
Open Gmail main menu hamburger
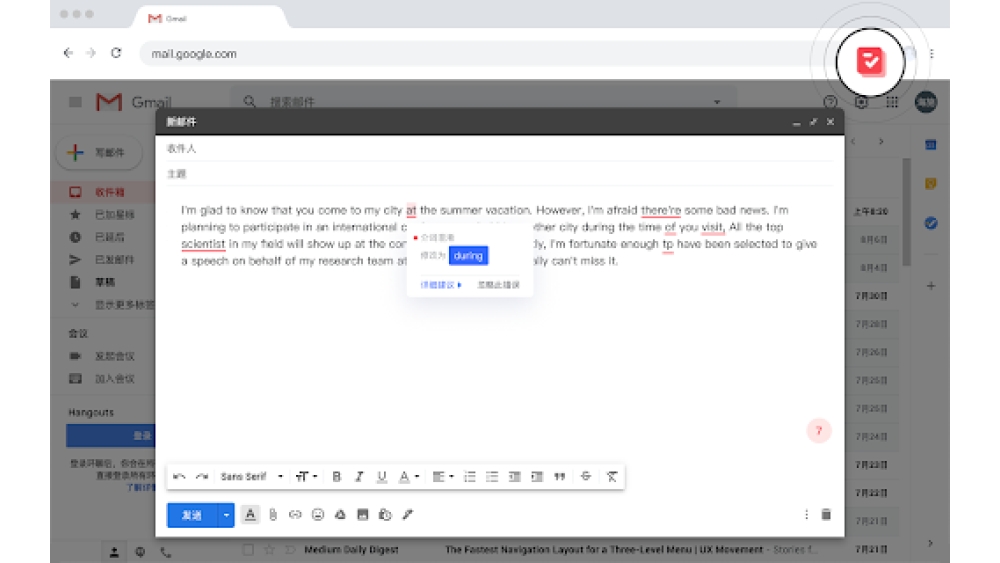point(75,101)
